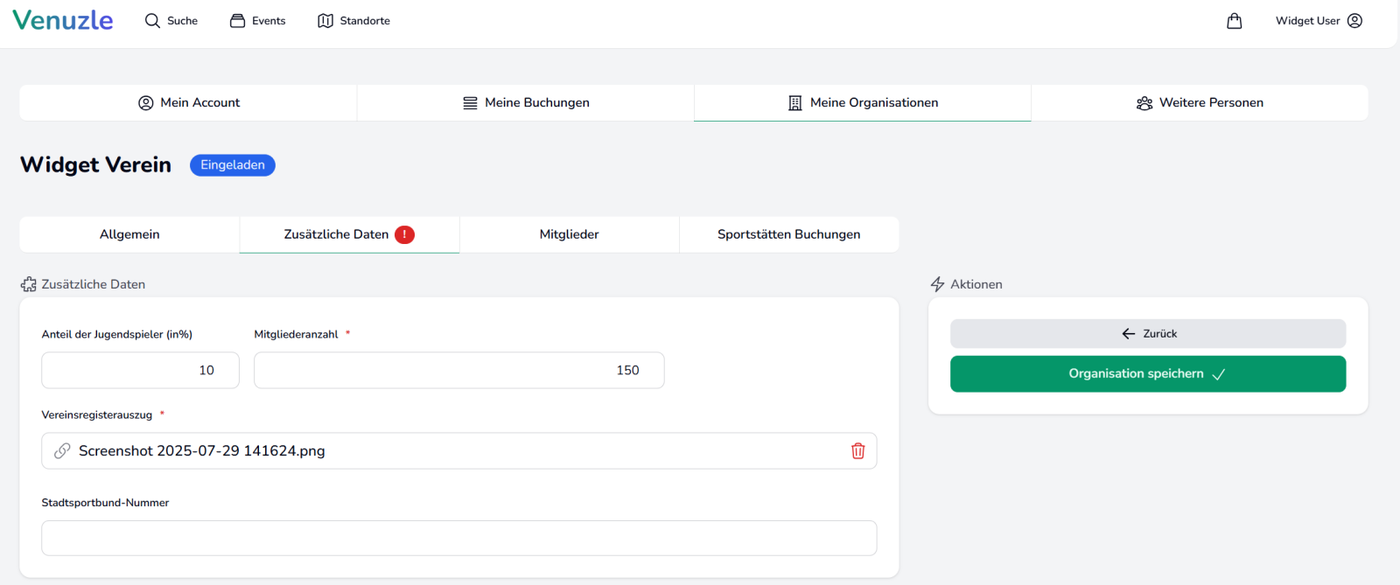Open the Mitglieder sub-tab

click(x=569, y=234)
